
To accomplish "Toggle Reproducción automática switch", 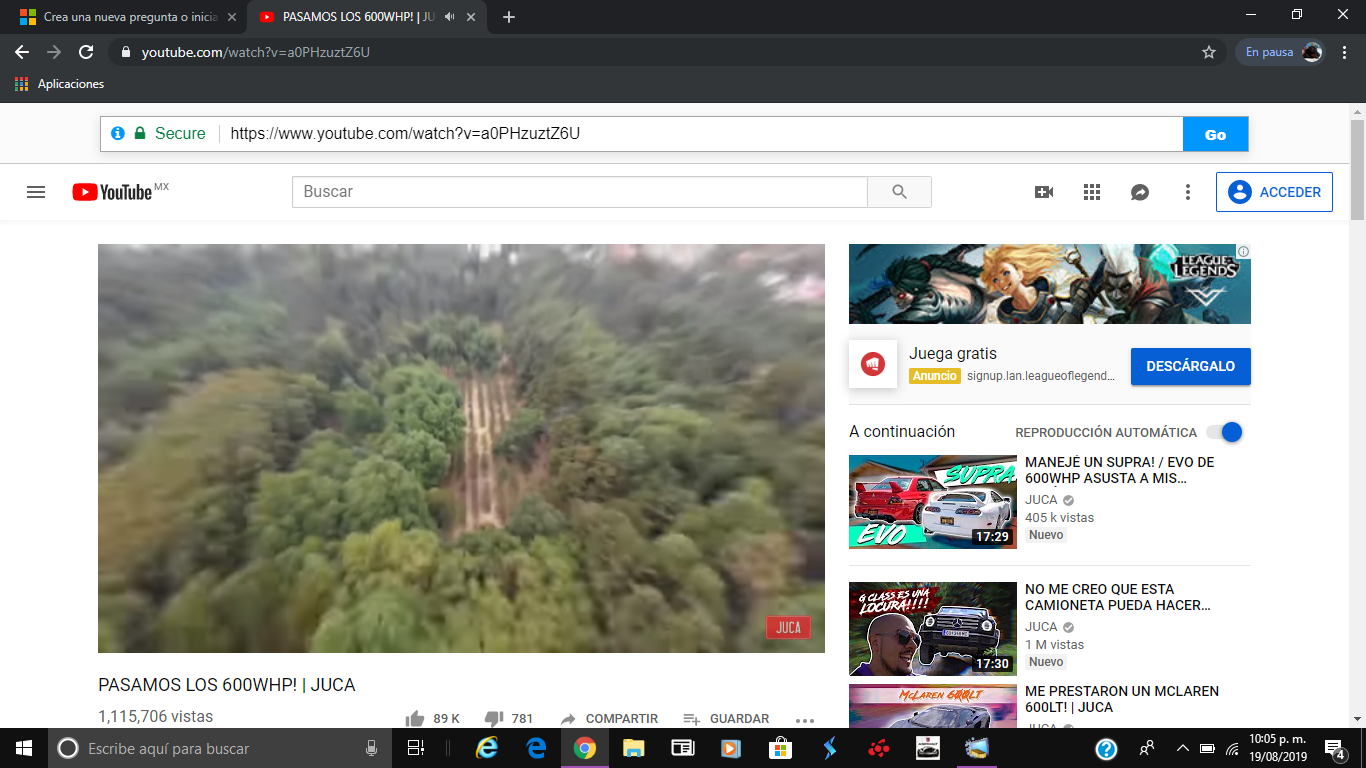I will [1224, 432].
